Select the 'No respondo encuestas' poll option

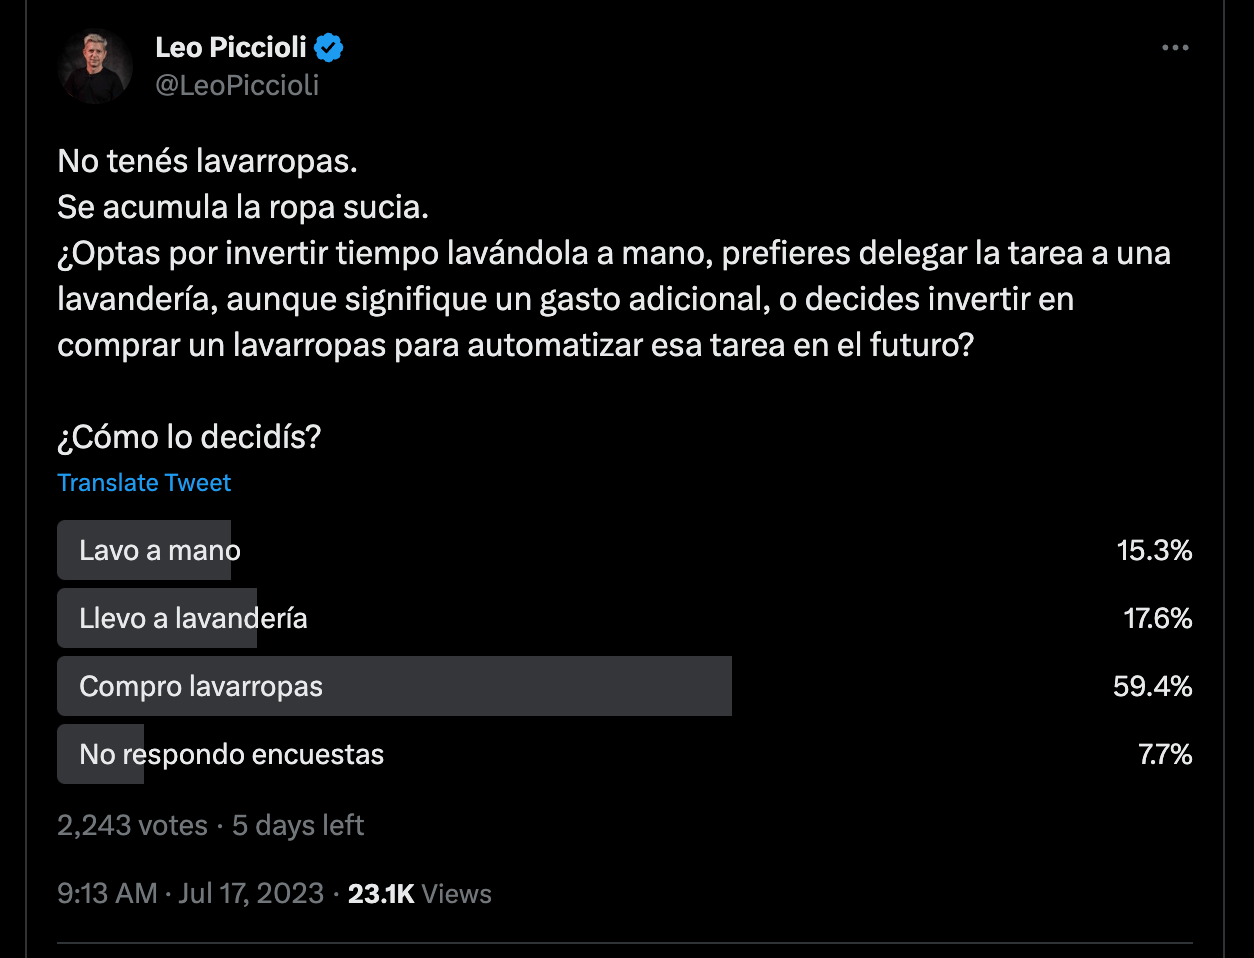click(x=231, y=754)
